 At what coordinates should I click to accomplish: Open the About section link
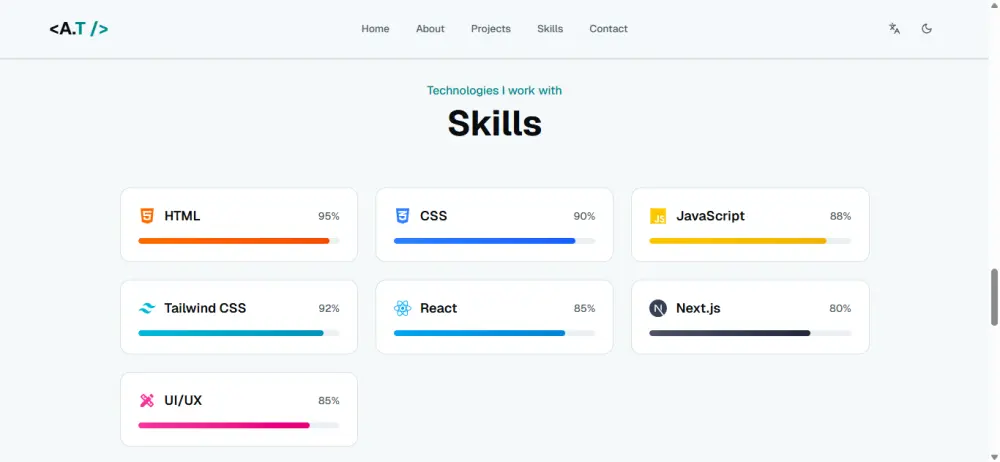point(430,29)
